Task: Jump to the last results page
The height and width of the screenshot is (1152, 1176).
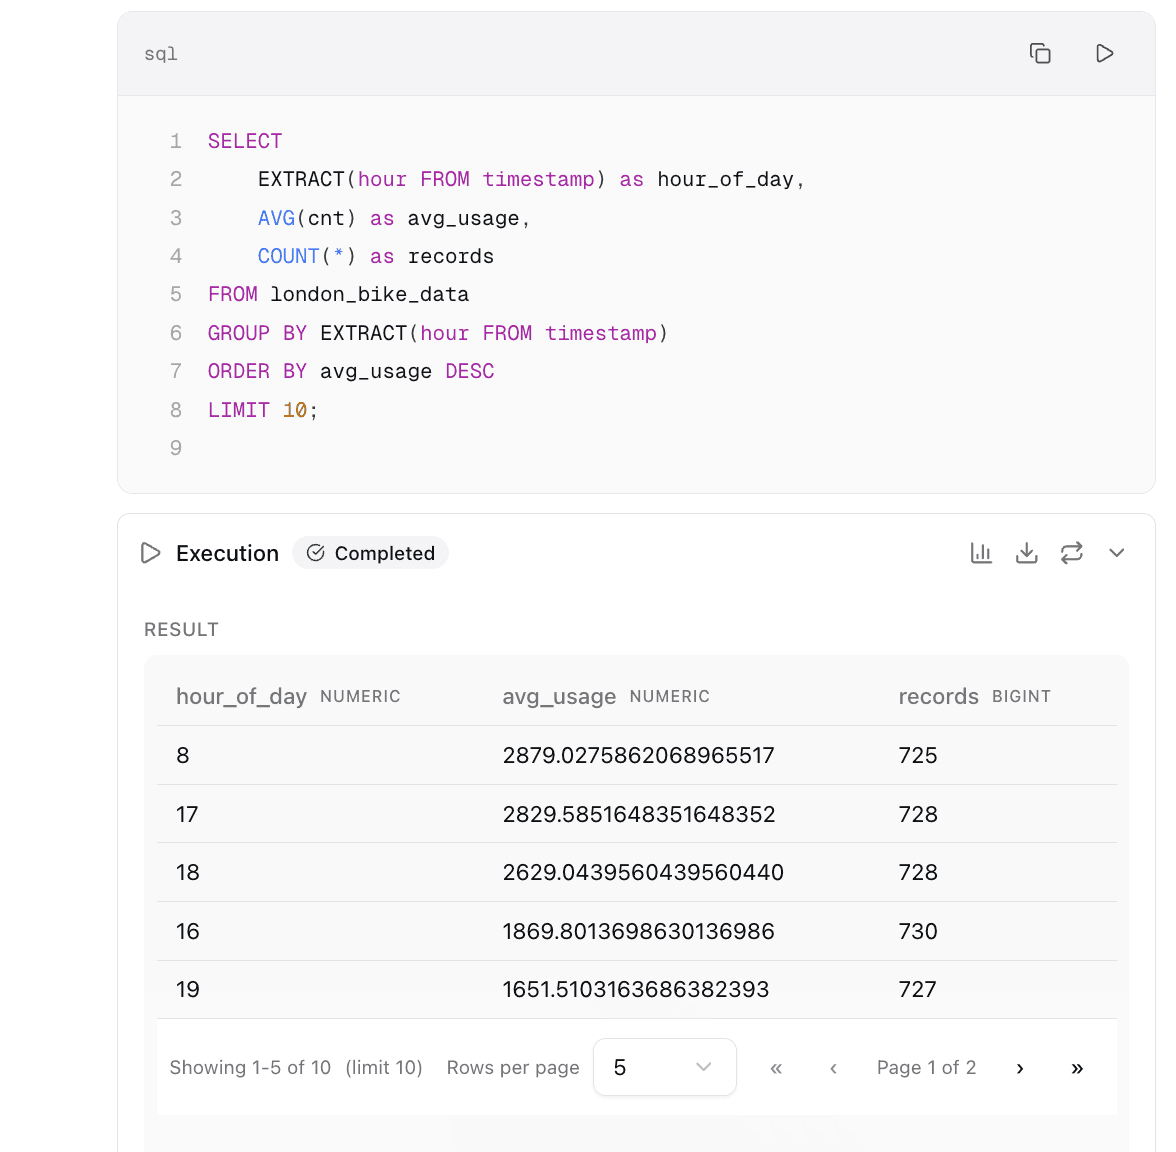Action: [x=1077, y=1067]
